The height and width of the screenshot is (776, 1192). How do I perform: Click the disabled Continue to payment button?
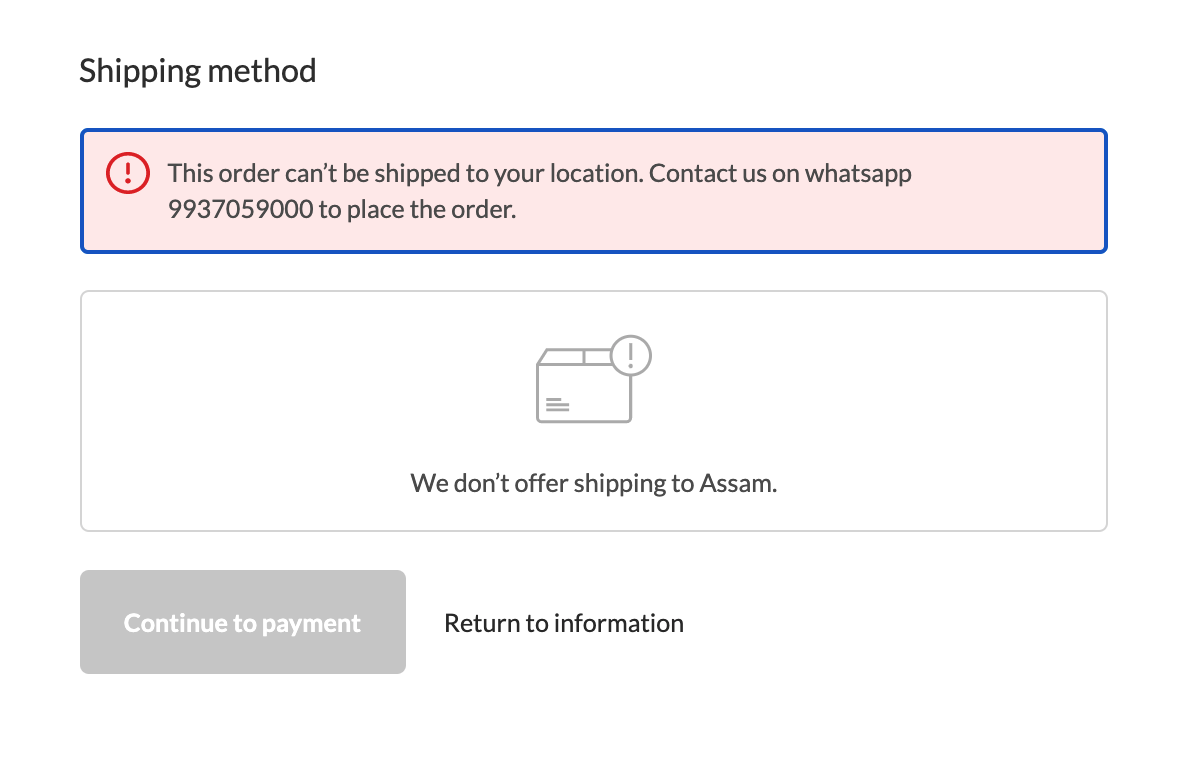243,622
